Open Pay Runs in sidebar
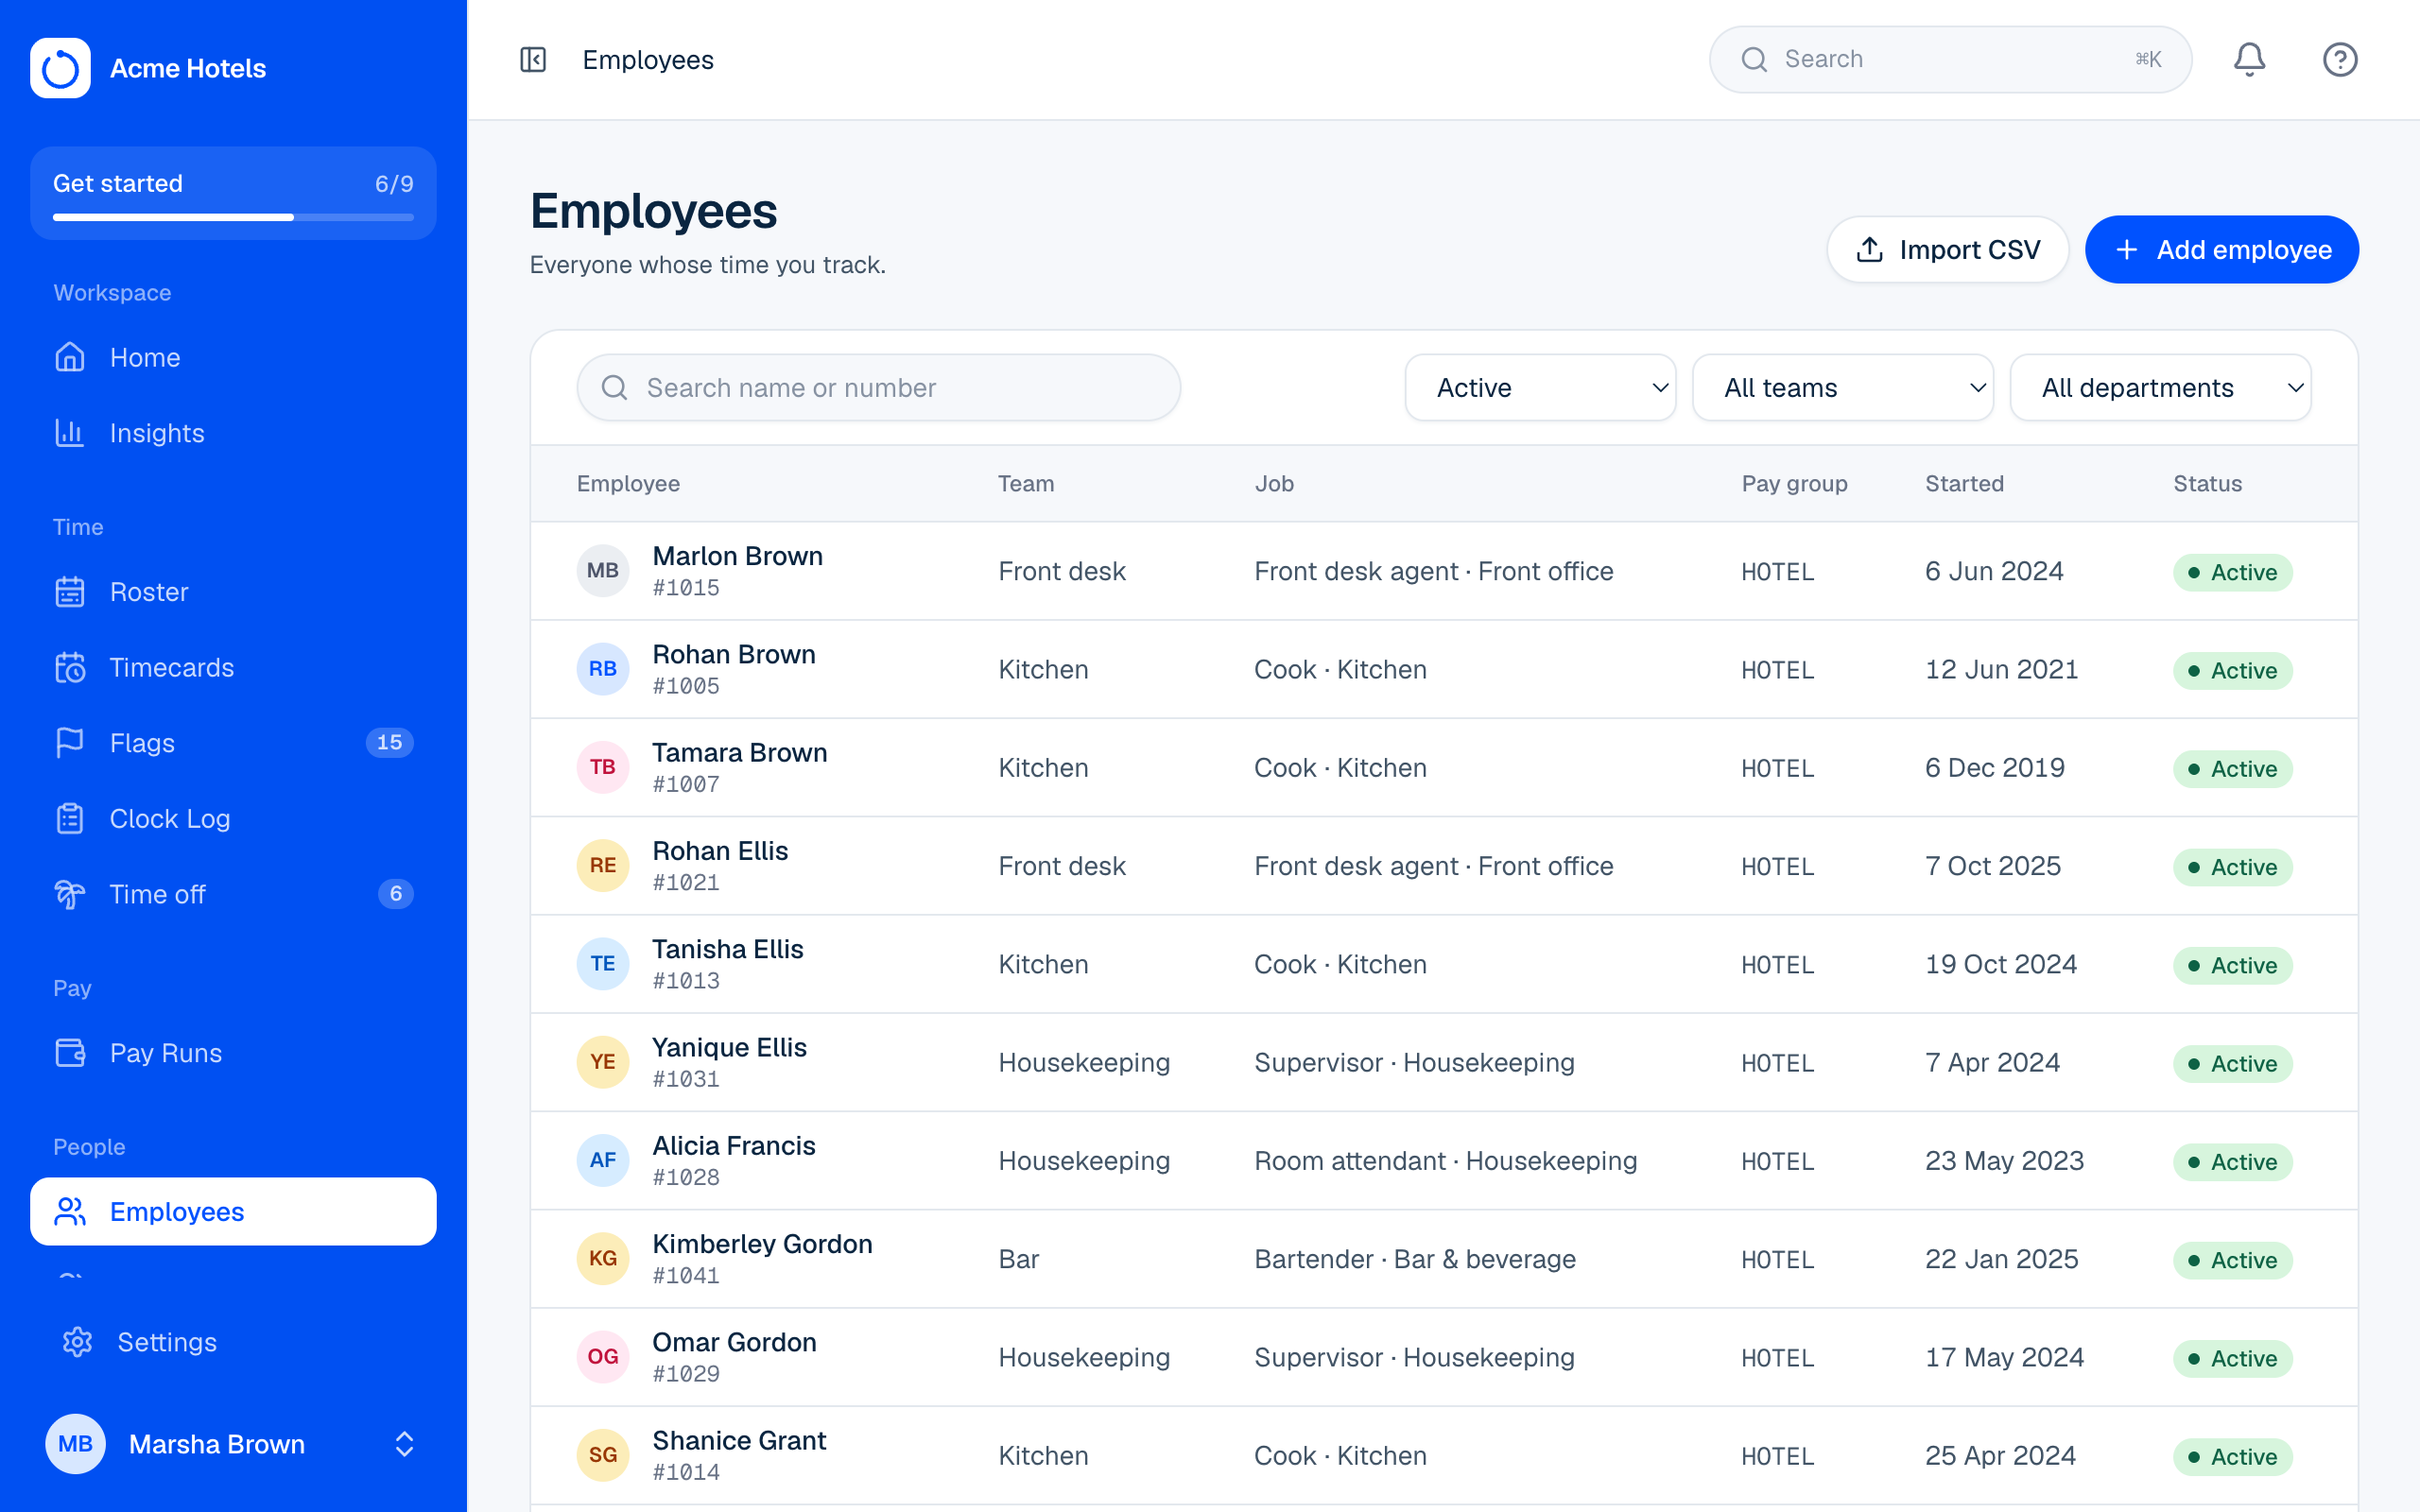2420x1512 pixels. [233, 1053]
